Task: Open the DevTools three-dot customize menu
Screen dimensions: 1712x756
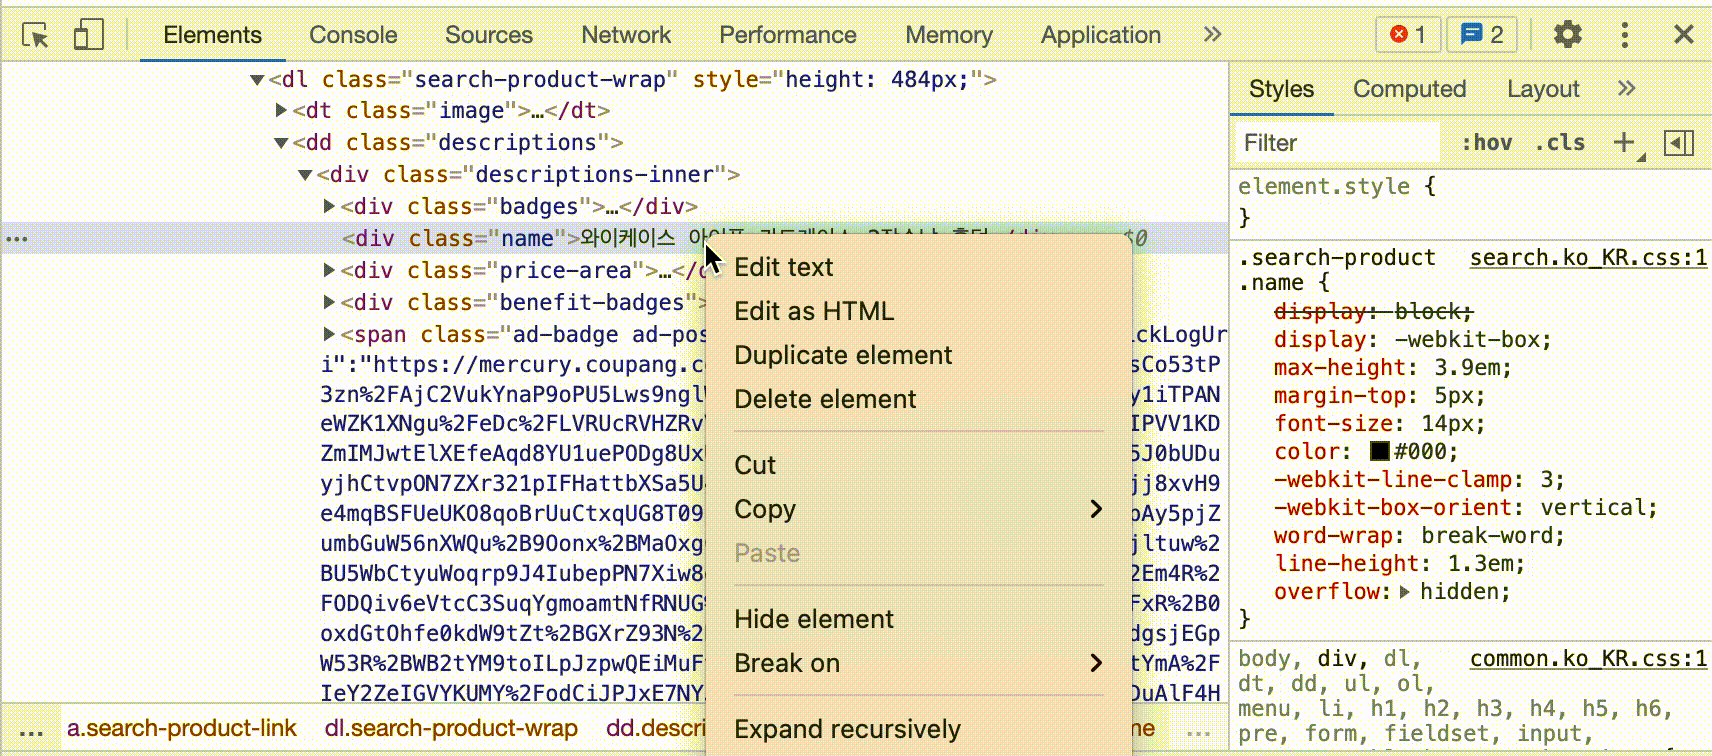Action: [1625, 35]
